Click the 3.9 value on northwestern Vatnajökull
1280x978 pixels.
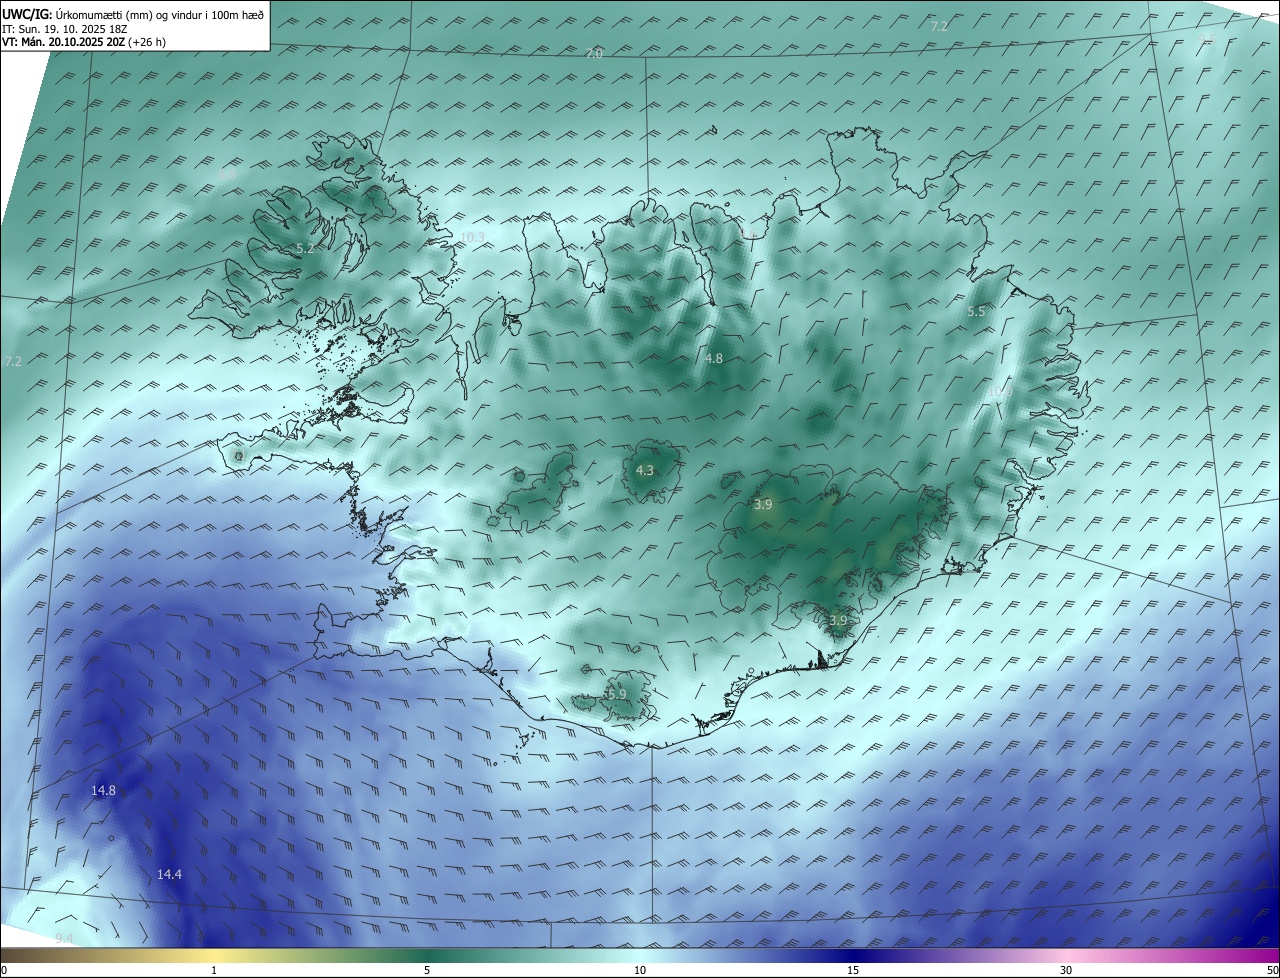[763, 505]
